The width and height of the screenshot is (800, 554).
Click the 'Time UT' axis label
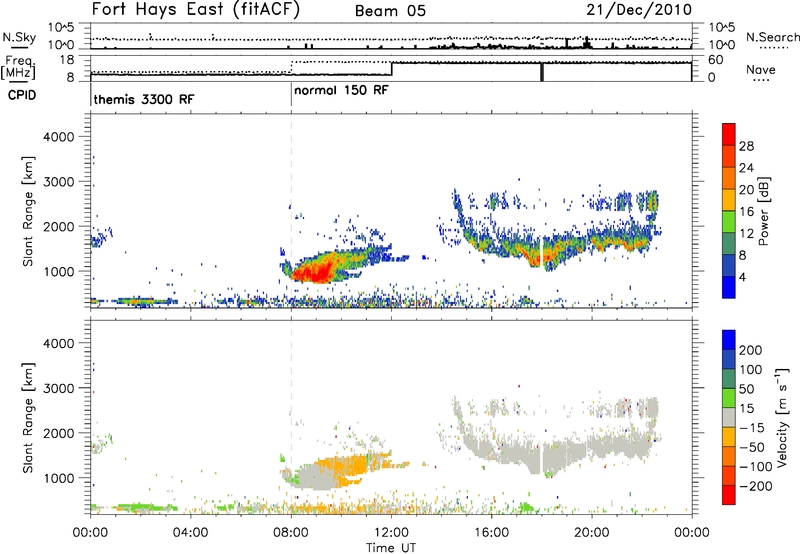tap(391, 547)
